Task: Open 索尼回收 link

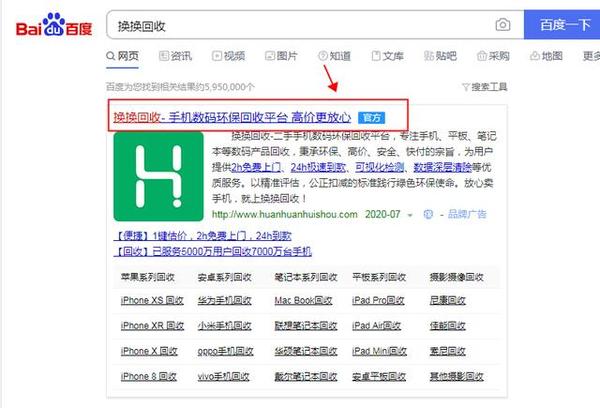Action: coord(447,351)
